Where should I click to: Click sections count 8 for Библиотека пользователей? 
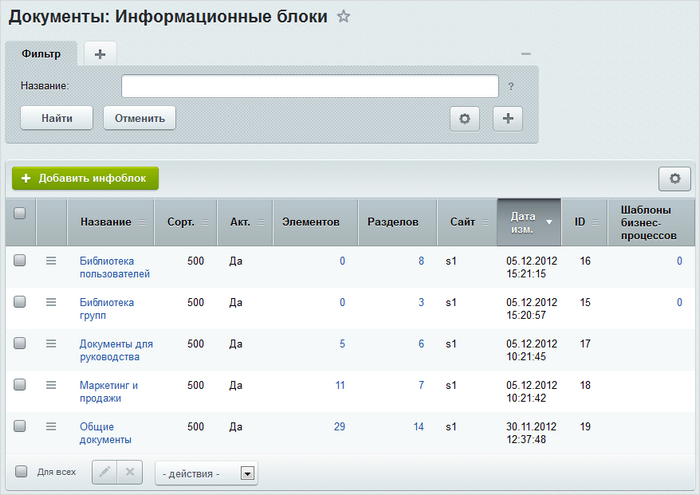coord(421,261)
